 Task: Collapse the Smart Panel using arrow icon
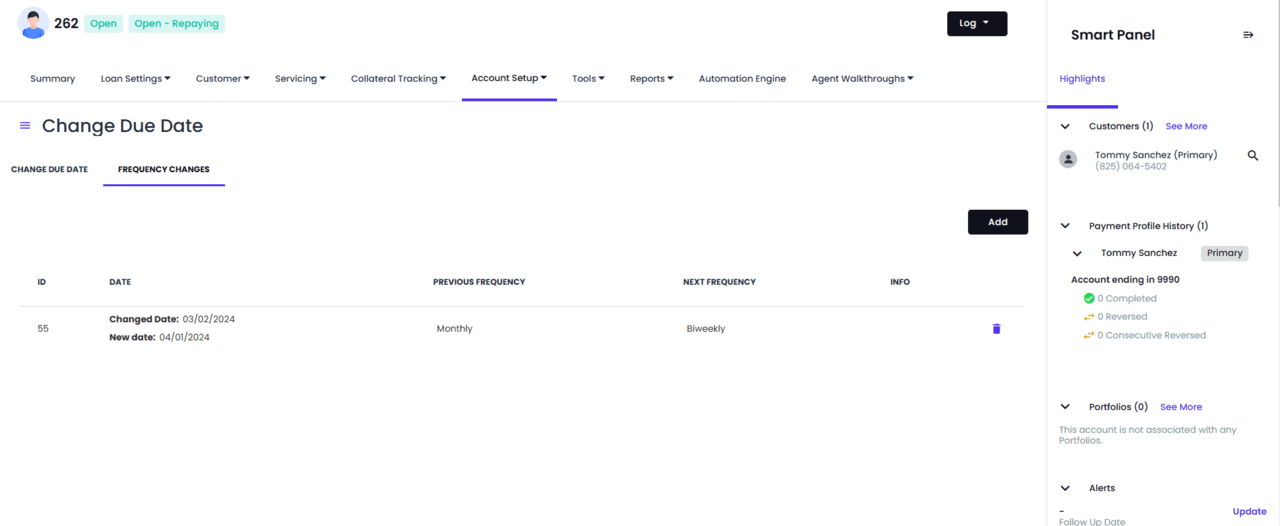1248,35
